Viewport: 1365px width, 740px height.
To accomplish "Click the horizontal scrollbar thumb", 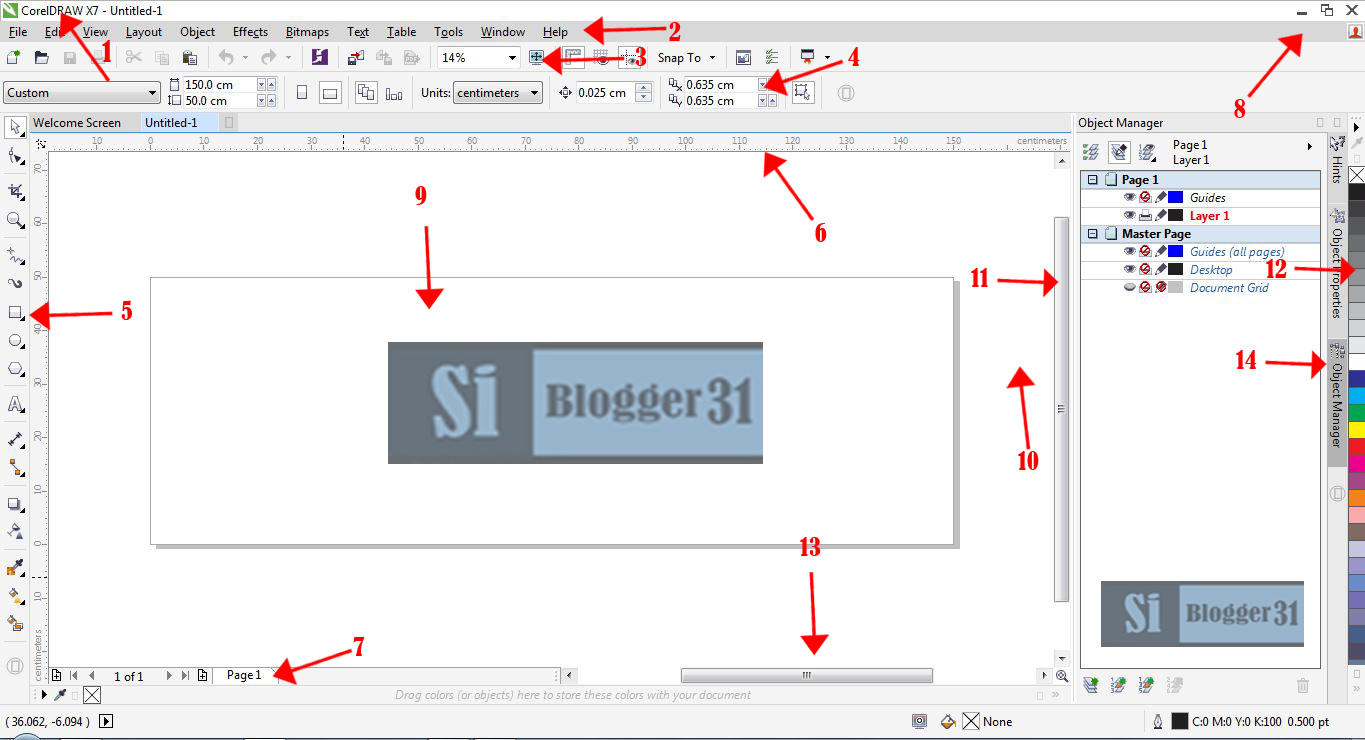I will pyautogui.click(x=807, y=676).
